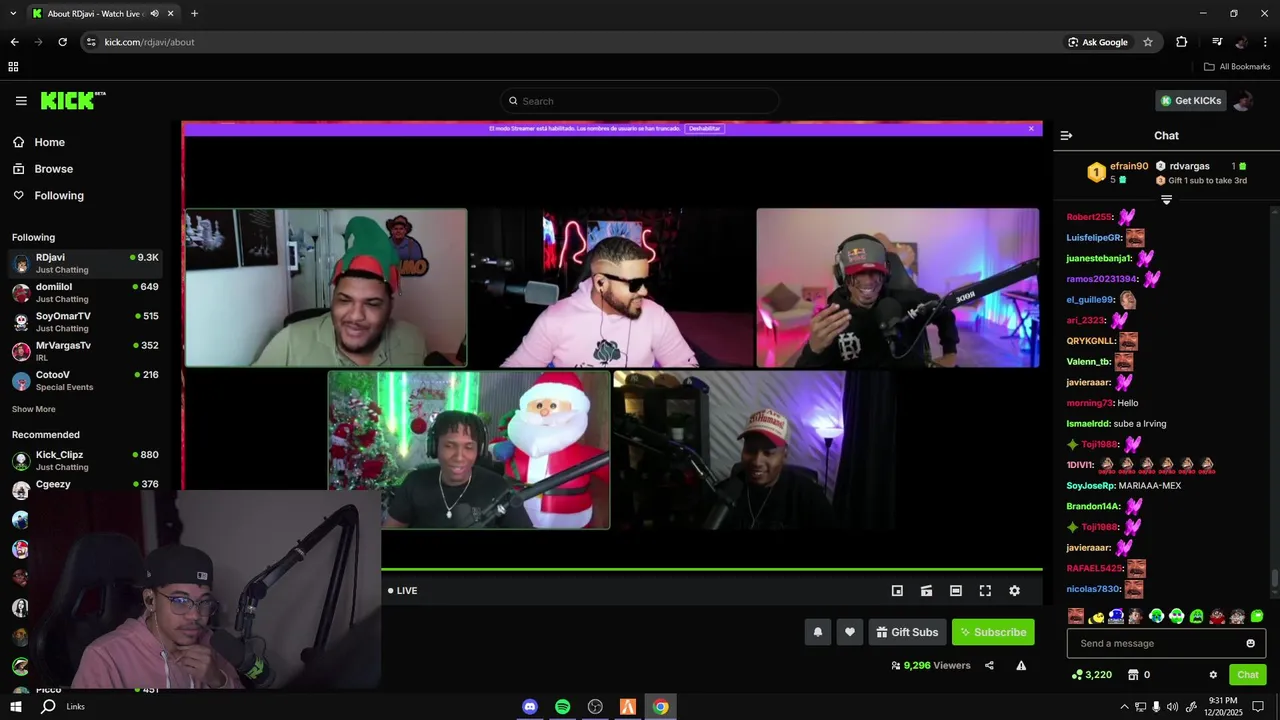This screenshot has width=1280, height=720.
Task: Open Kick_Clipz recommended channel
Action: 85,461
